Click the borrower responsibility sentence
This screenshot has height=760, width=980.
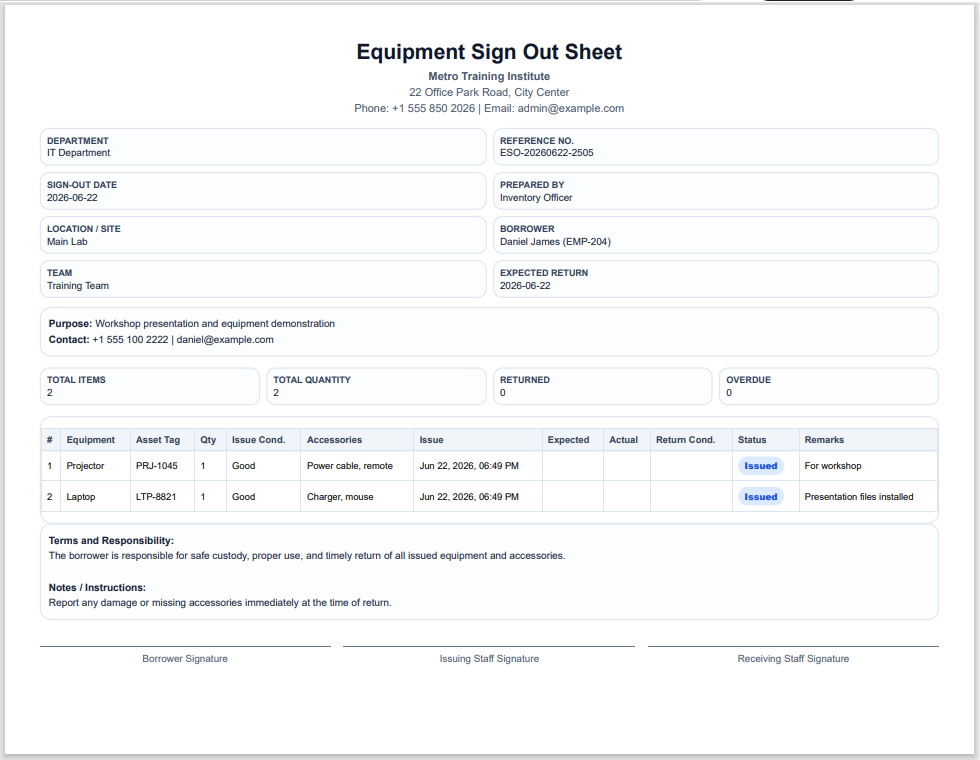coord(307,556)
